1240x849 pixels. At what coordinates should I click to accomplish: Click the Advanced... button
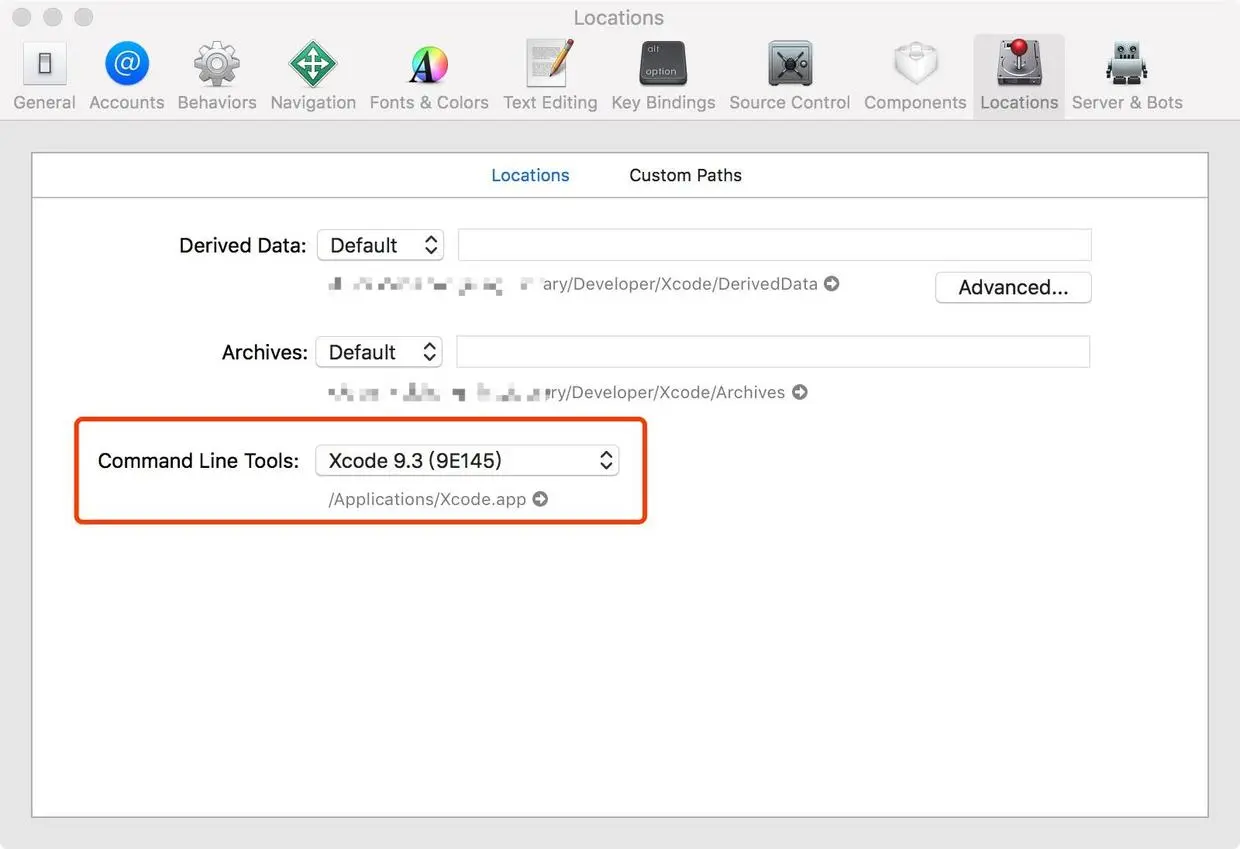click(x=1013, y=287)
